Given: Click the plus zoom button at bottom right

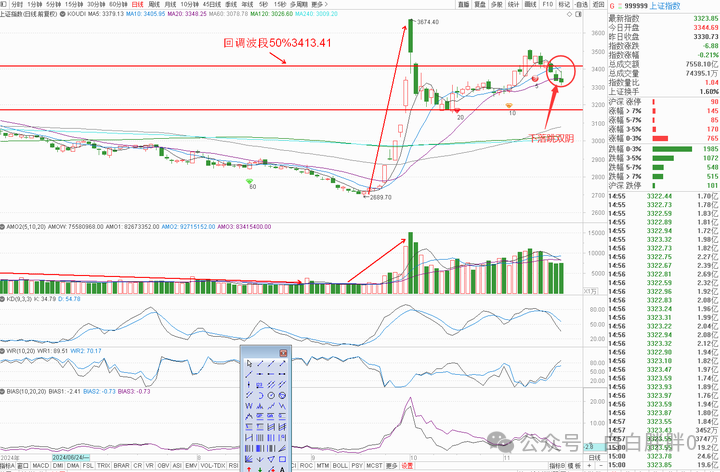Looking at the screenshot, I should [589, 466].
